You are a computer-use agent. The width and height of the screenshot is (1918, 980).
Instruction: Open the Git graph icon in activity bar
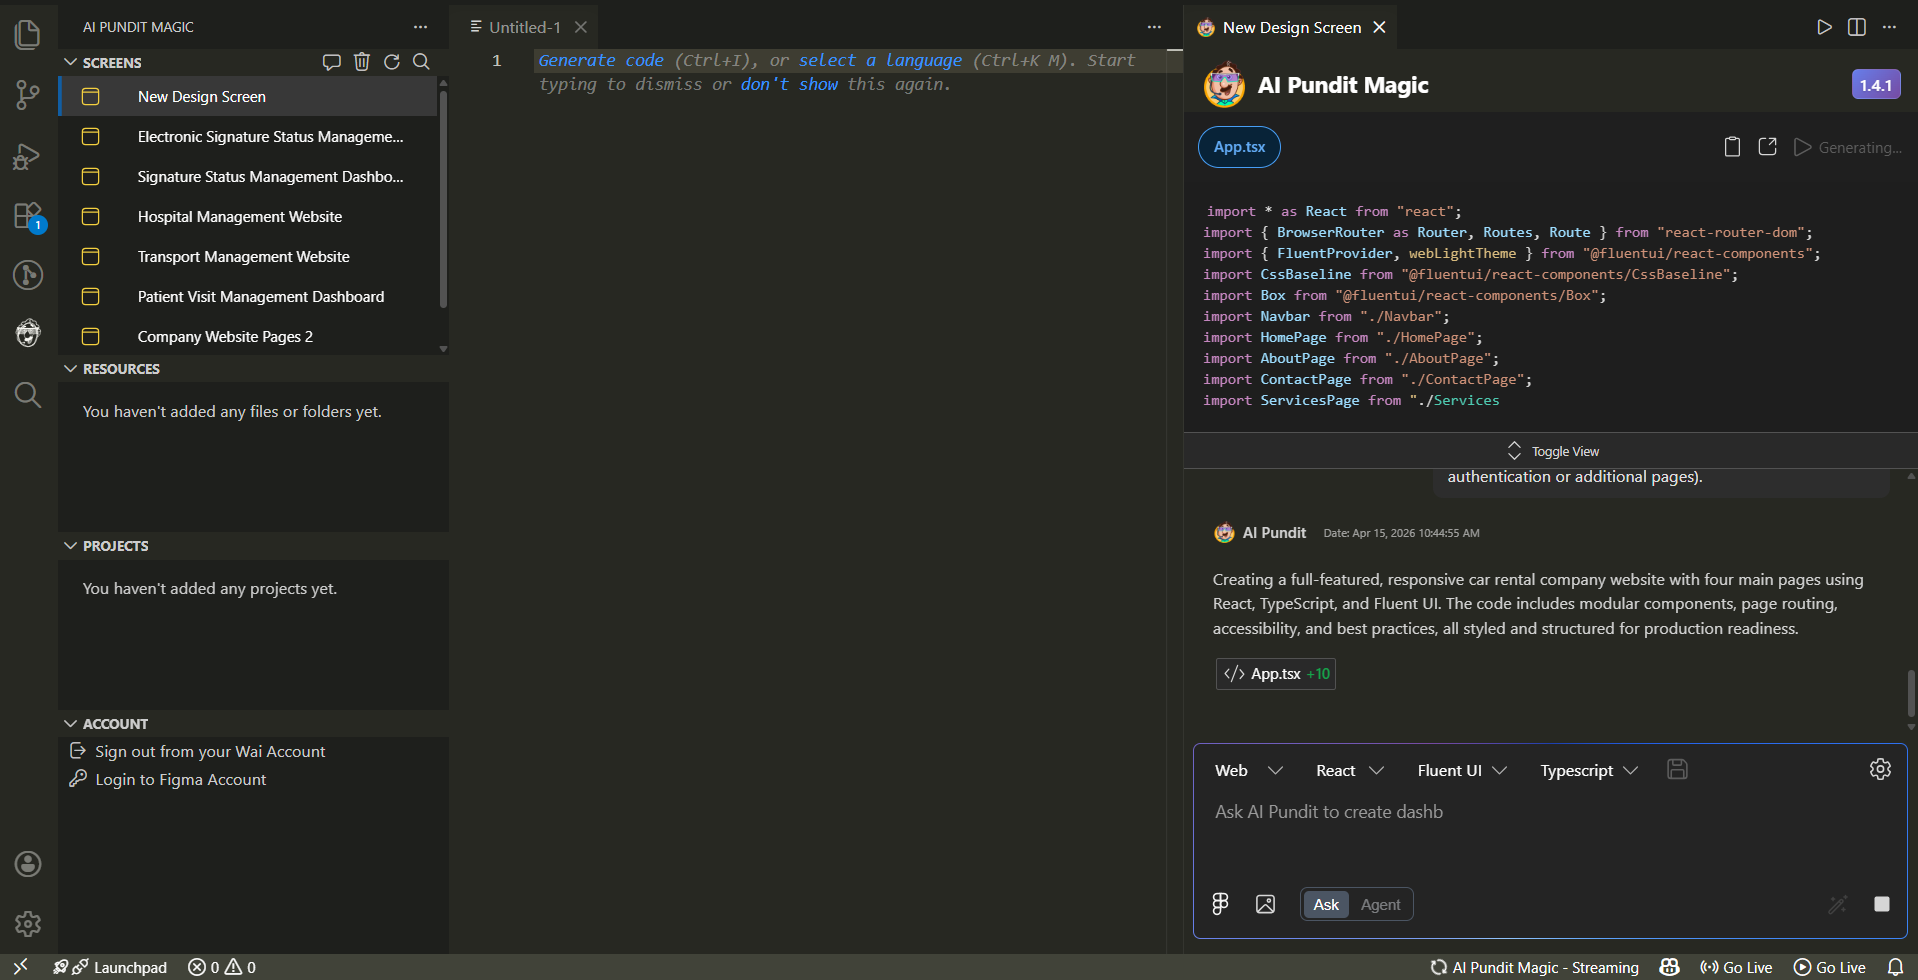[x=28, y=275]
